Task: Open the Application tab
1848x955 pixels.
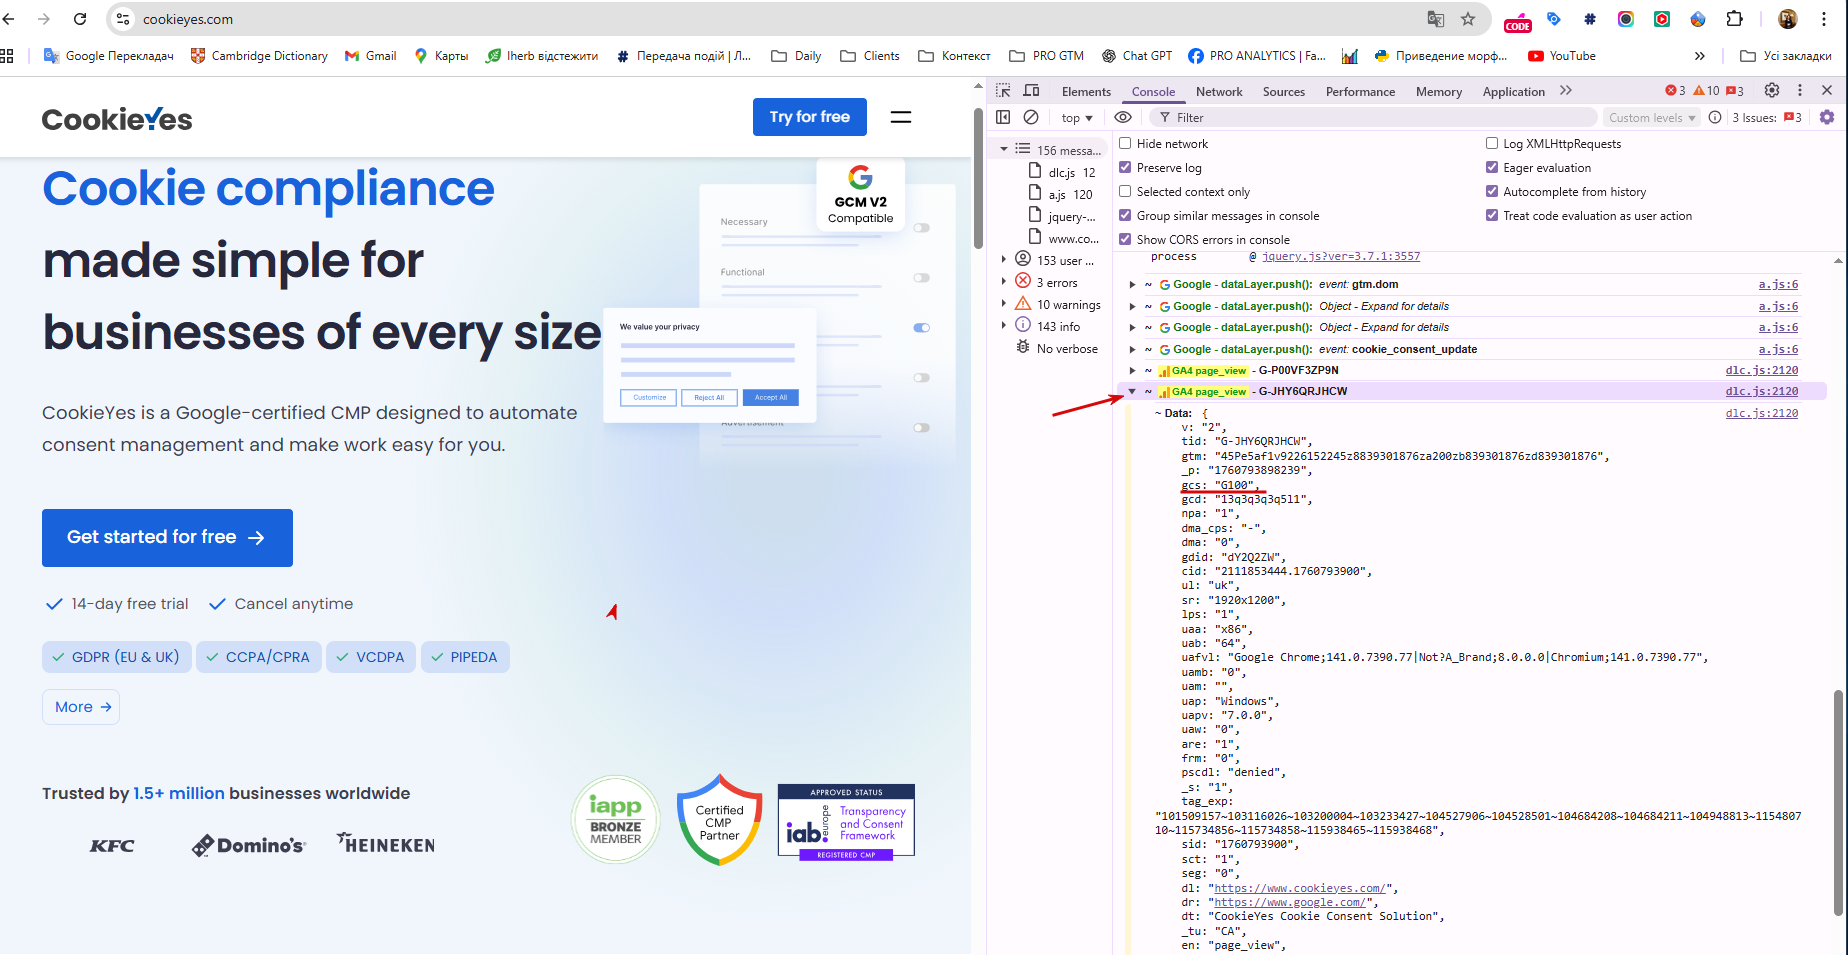Action: click(1514, 92)
